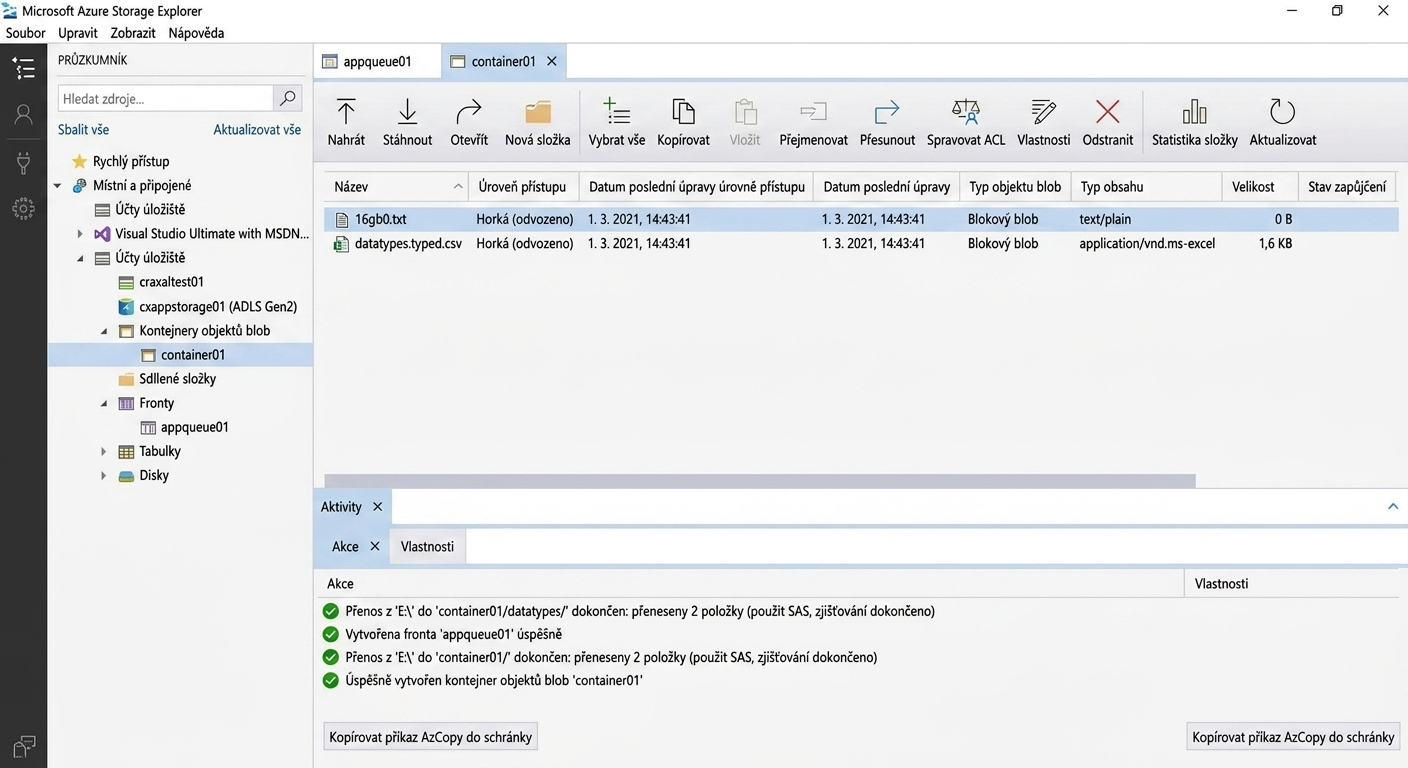Expand Visual Studio Ultimate with MSDN node
1408x768 pixels.
coord(80,234)
